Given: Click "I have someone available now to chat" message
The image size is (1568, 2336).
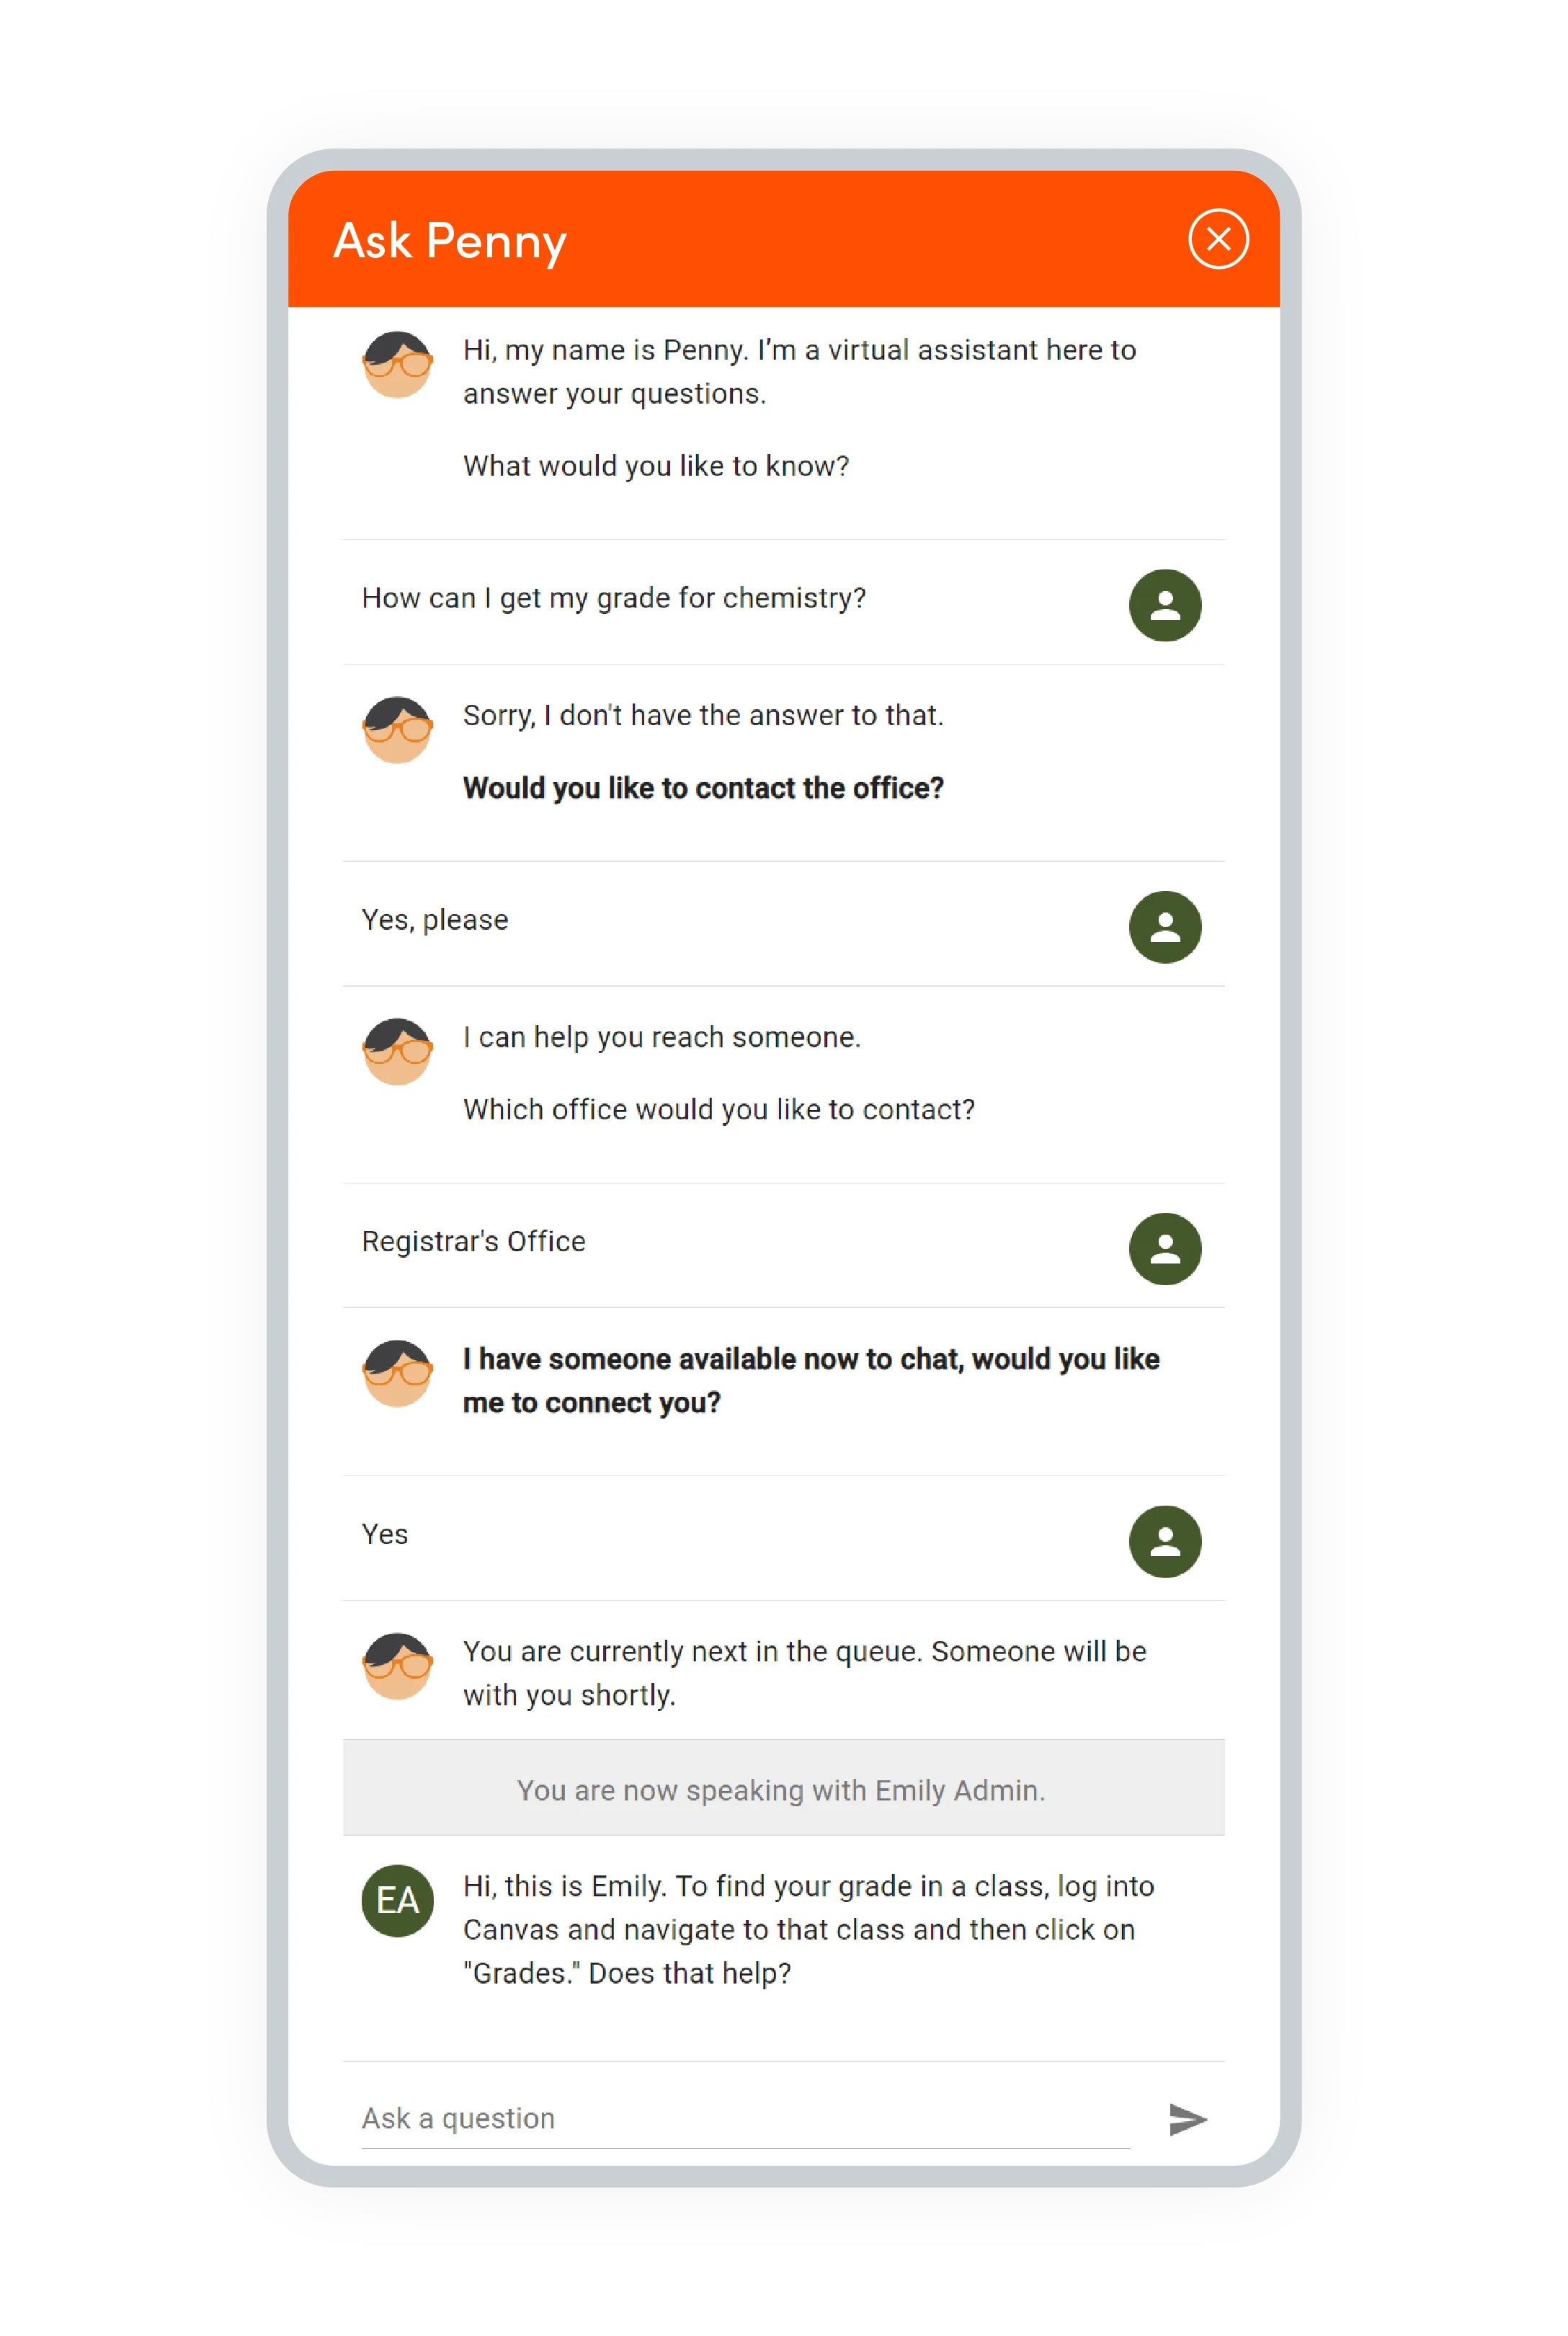Looking at the screenshot, I should (x=812, y=1380).
